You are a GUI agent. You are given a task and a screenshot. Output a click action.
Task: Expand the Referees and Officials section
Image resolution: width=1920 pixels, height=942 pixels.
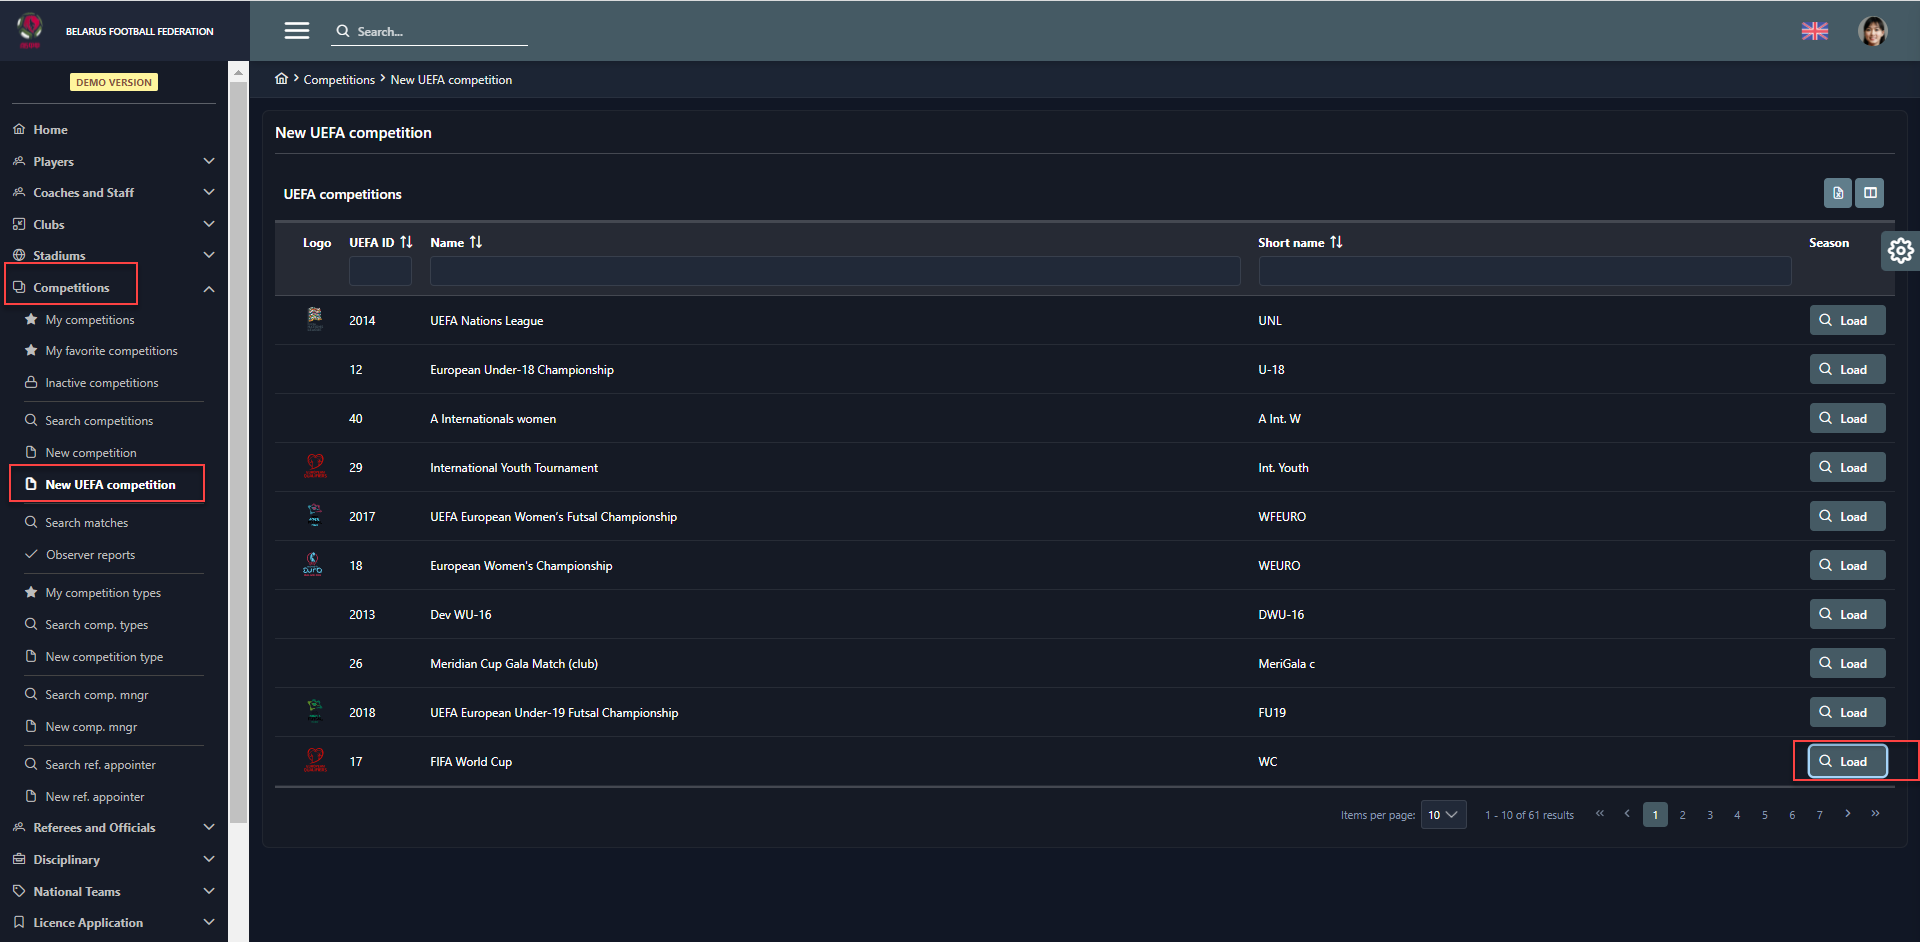point(208,827)
